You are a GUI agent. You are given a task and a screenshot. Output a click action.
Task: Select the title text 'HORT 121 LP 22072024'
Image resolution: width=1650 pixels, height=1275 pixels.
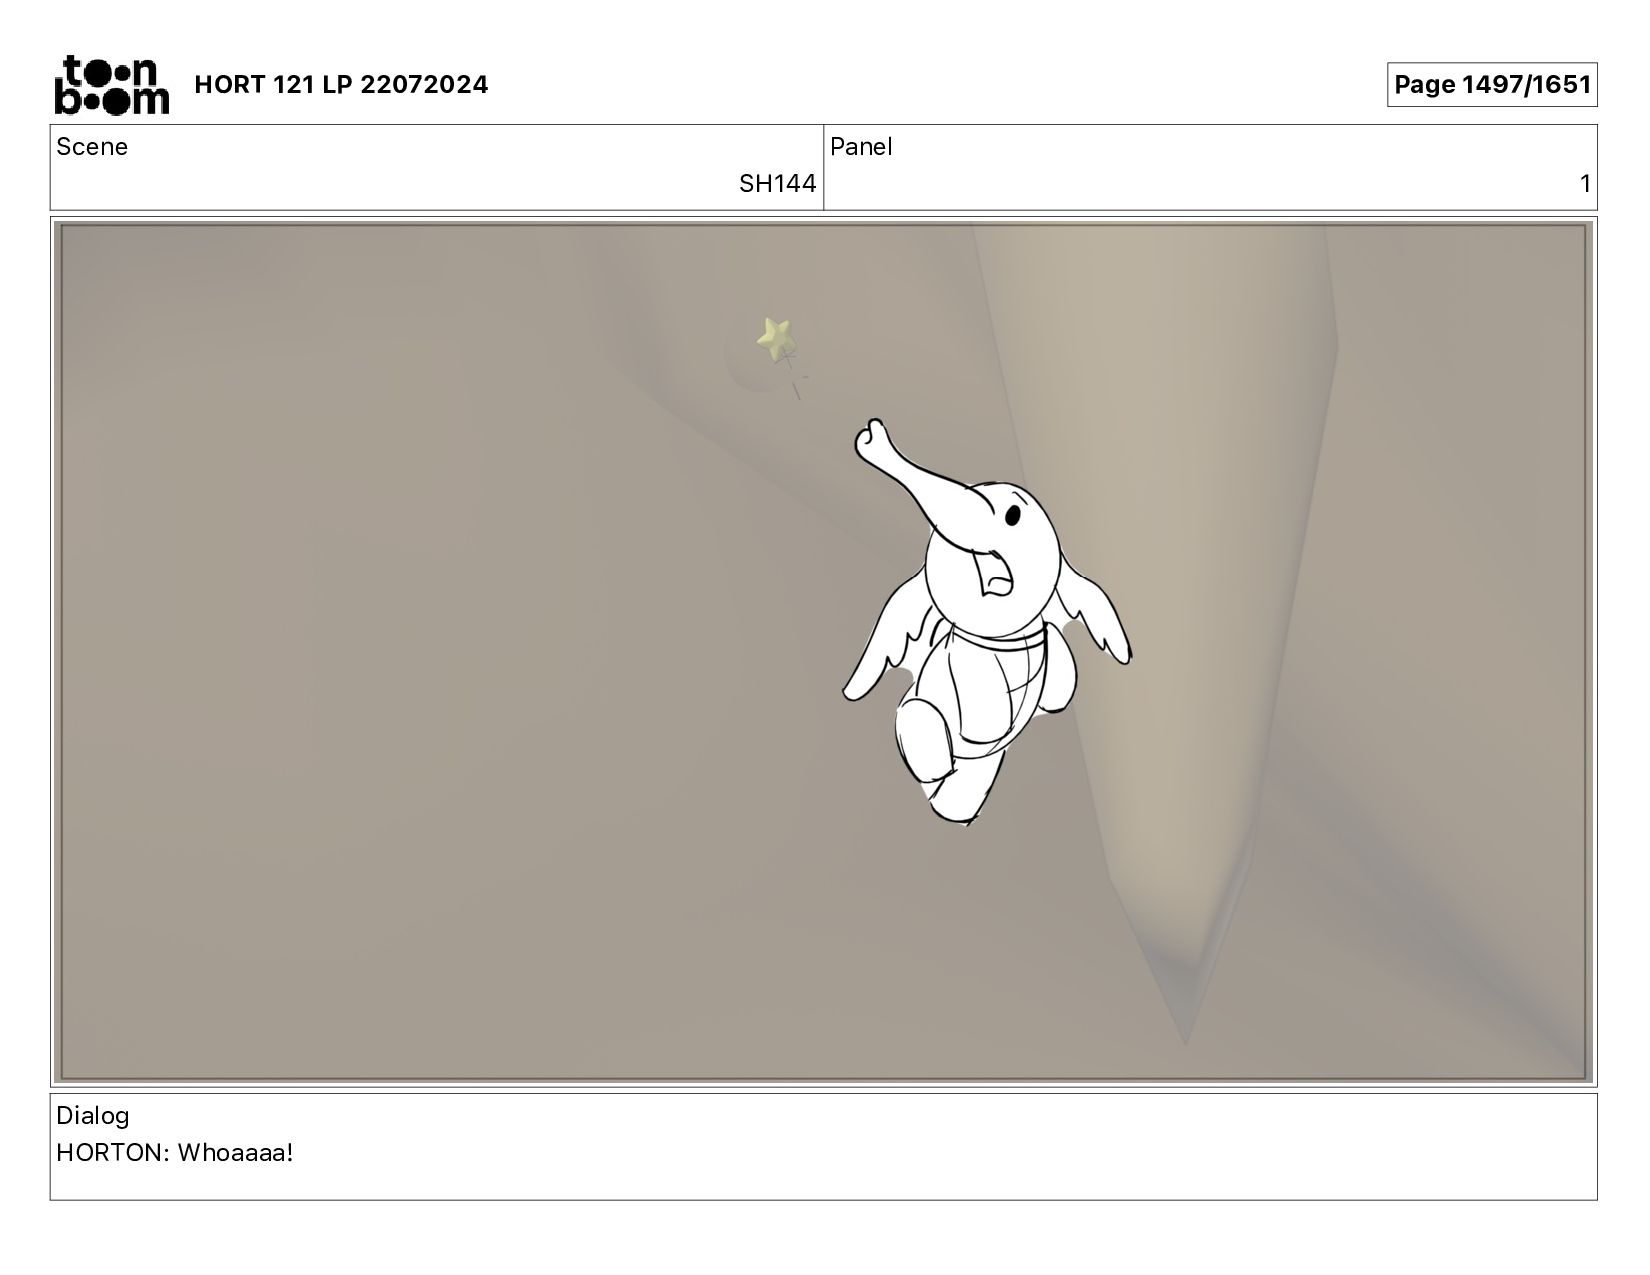[341, 84]
